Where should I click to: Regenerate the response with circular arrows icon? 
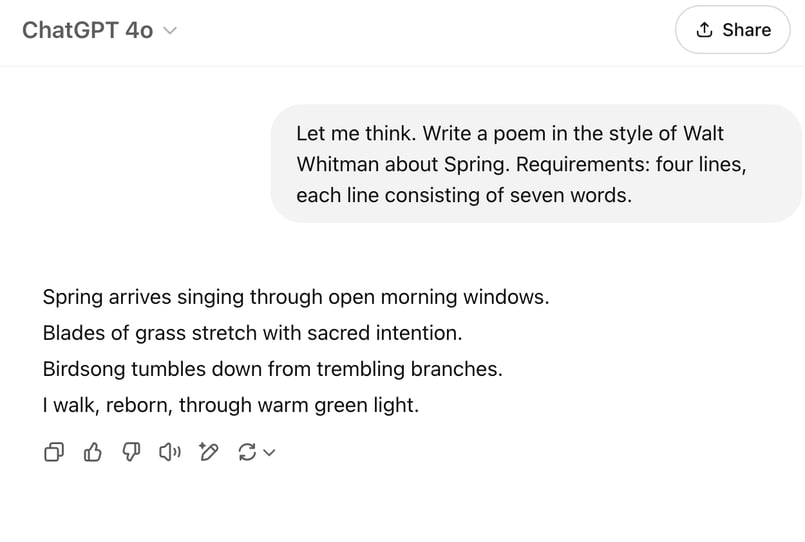tap(247, 452)
